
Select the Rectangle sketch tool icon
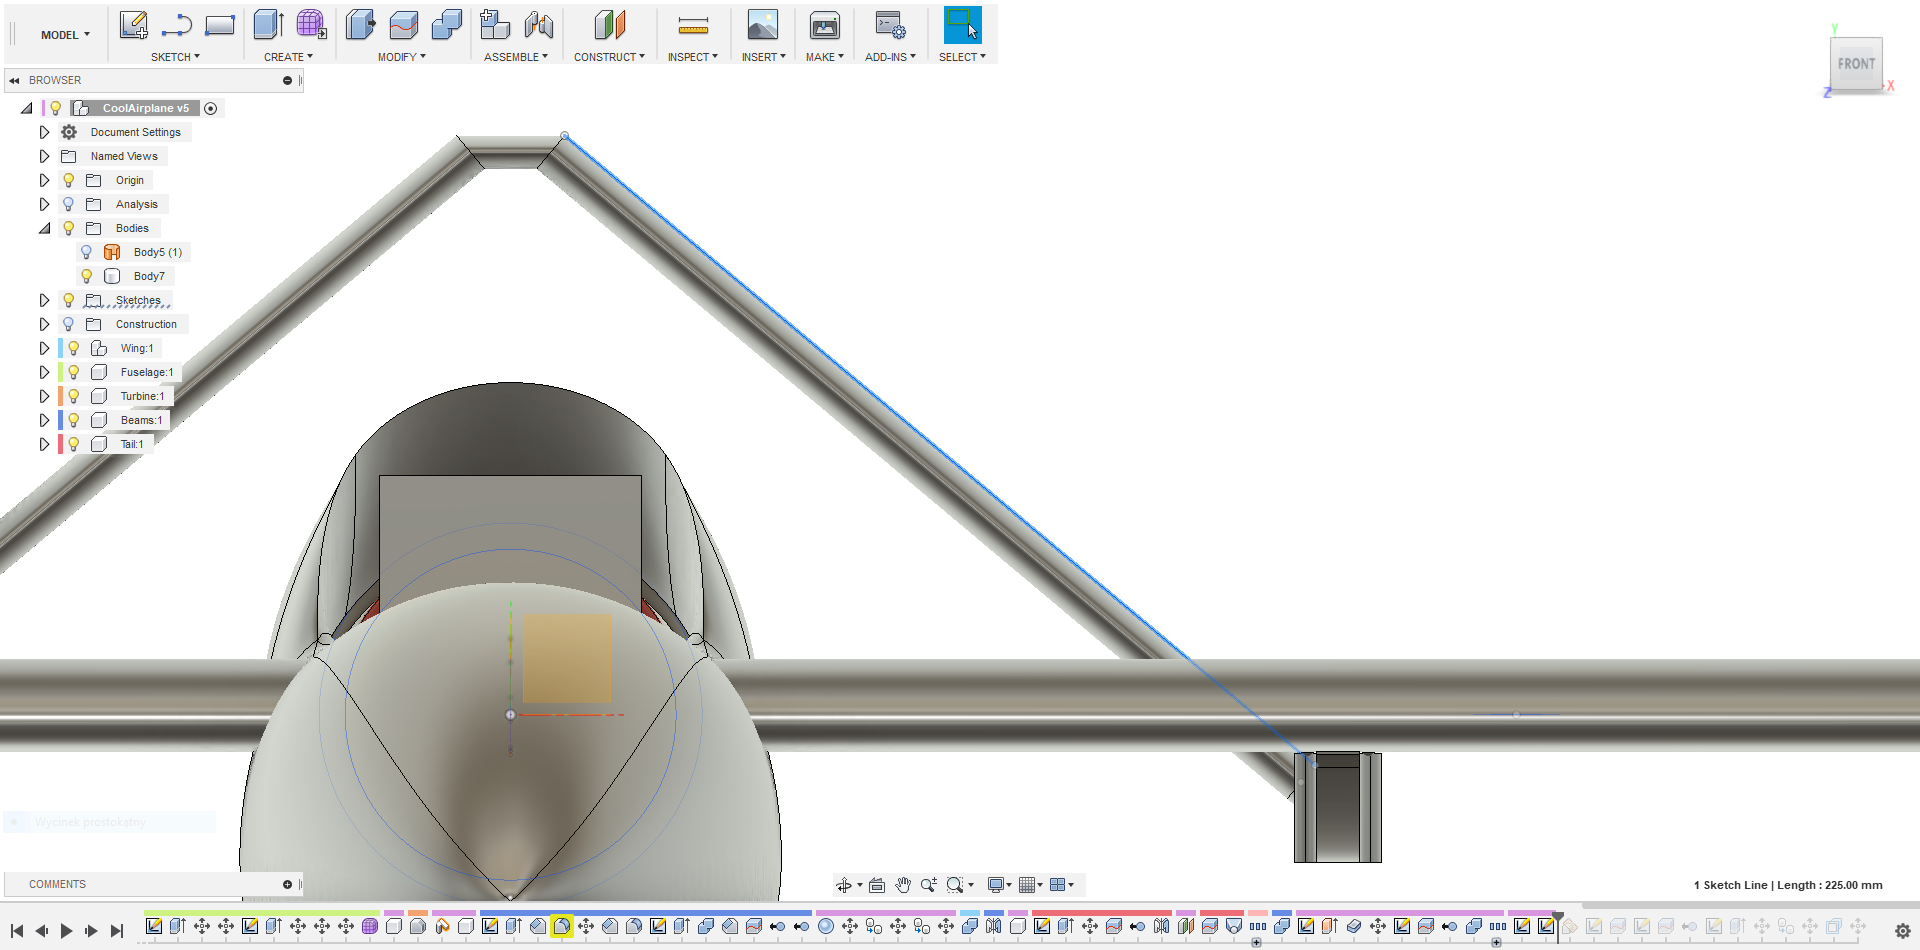click(220, 25)
